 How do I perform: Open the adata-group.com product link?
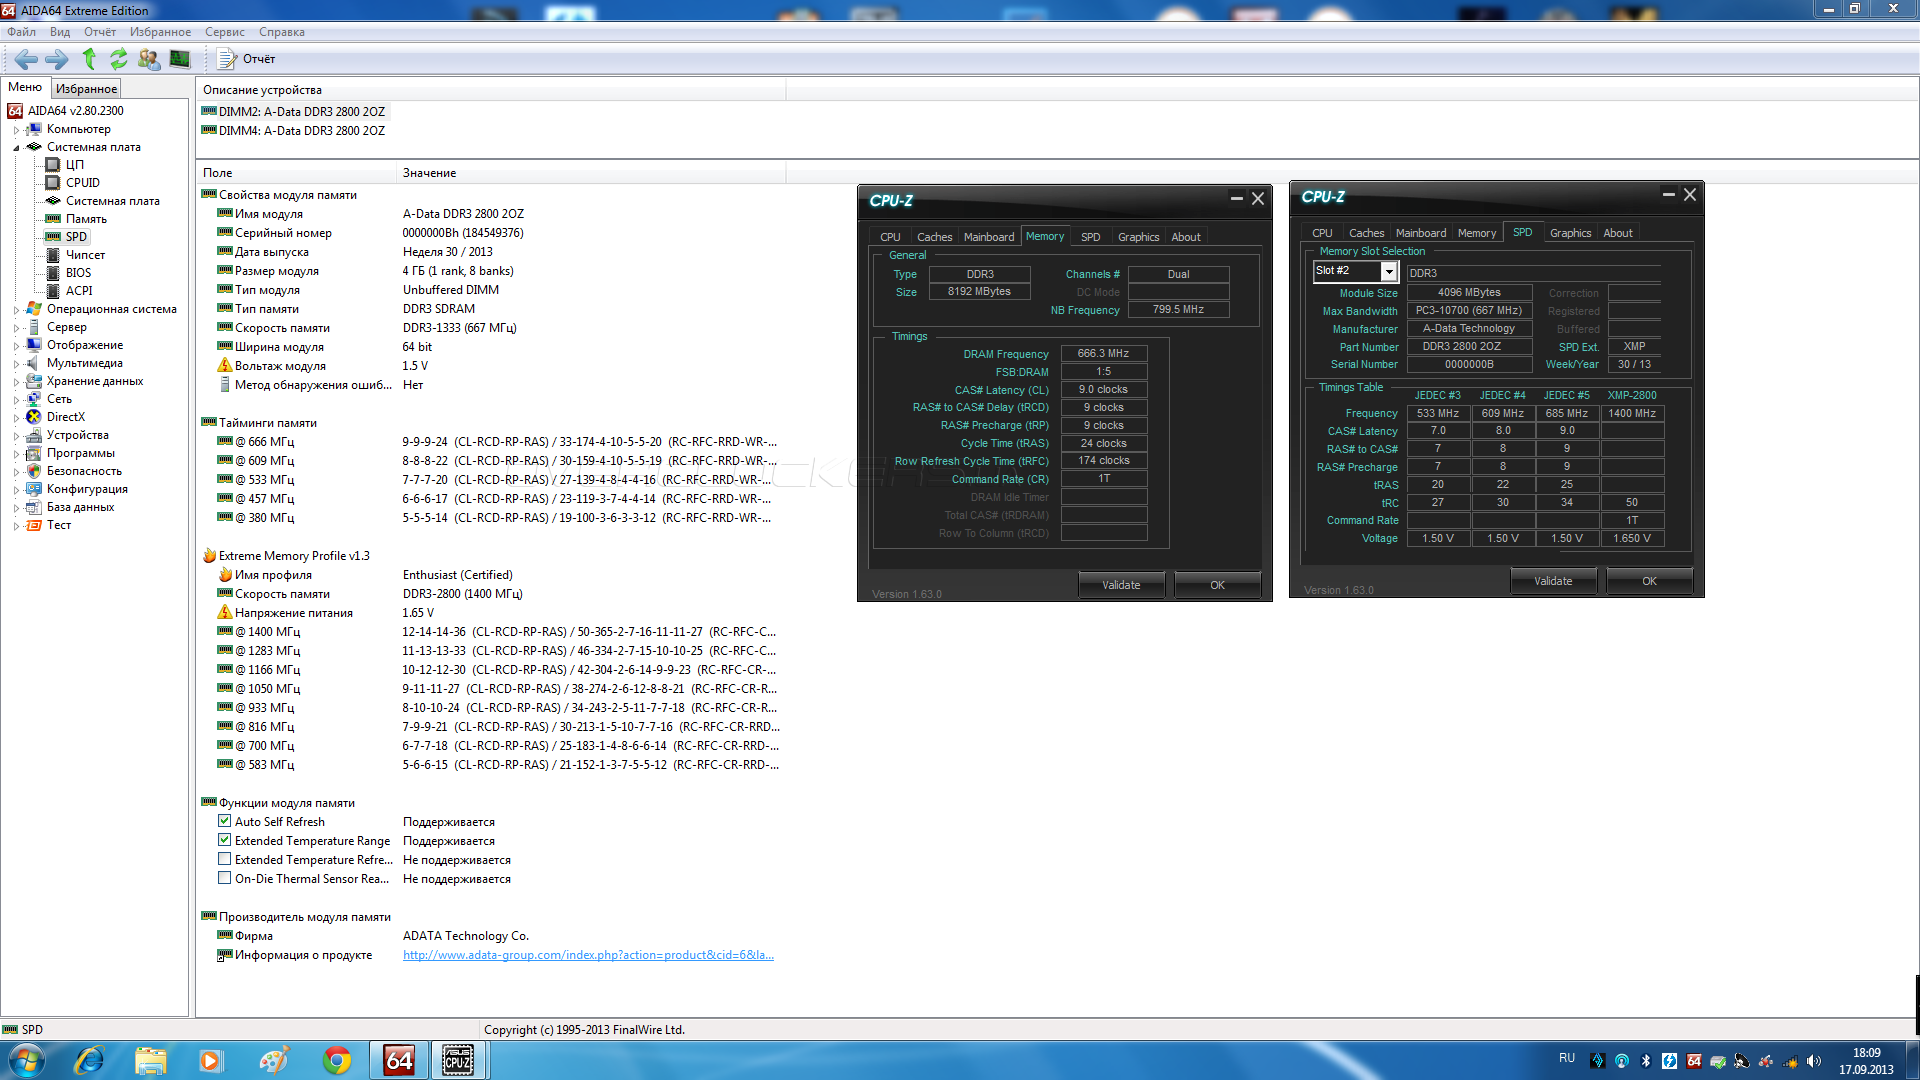click(588, 955)
